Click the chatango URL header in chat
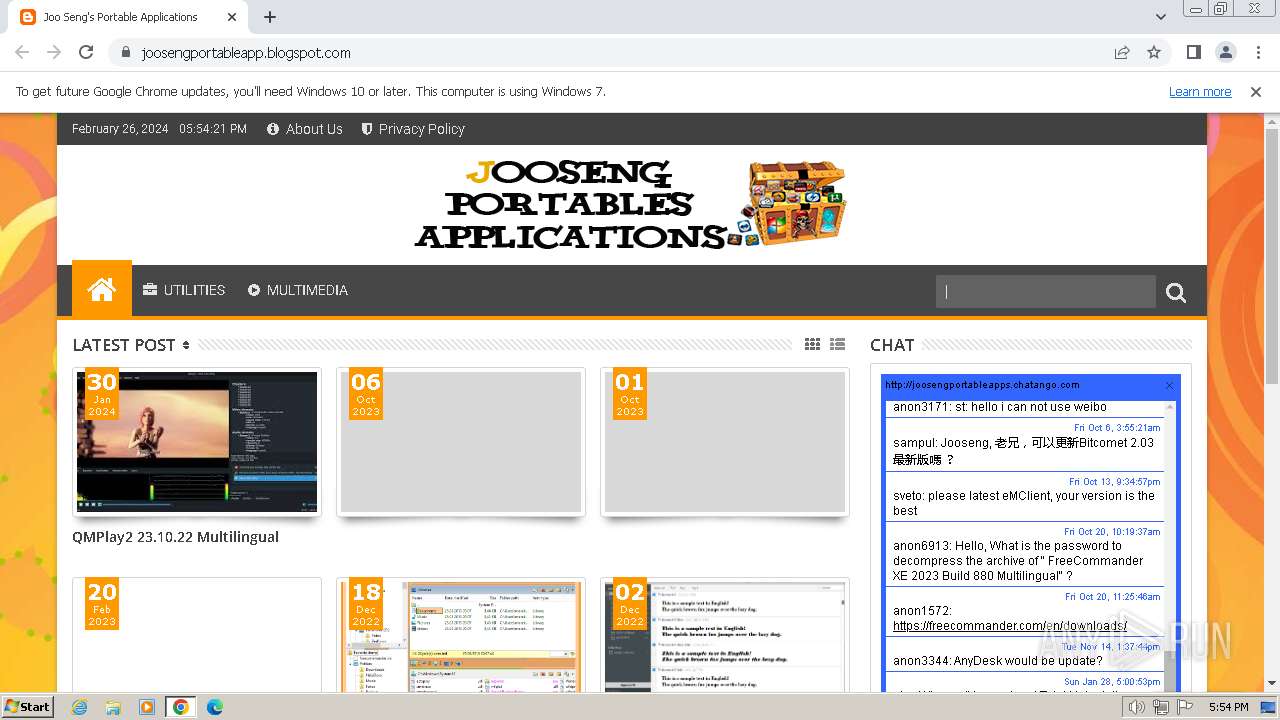The width and height of the screenshot is (1280, 720). click(x=982, y=385)
